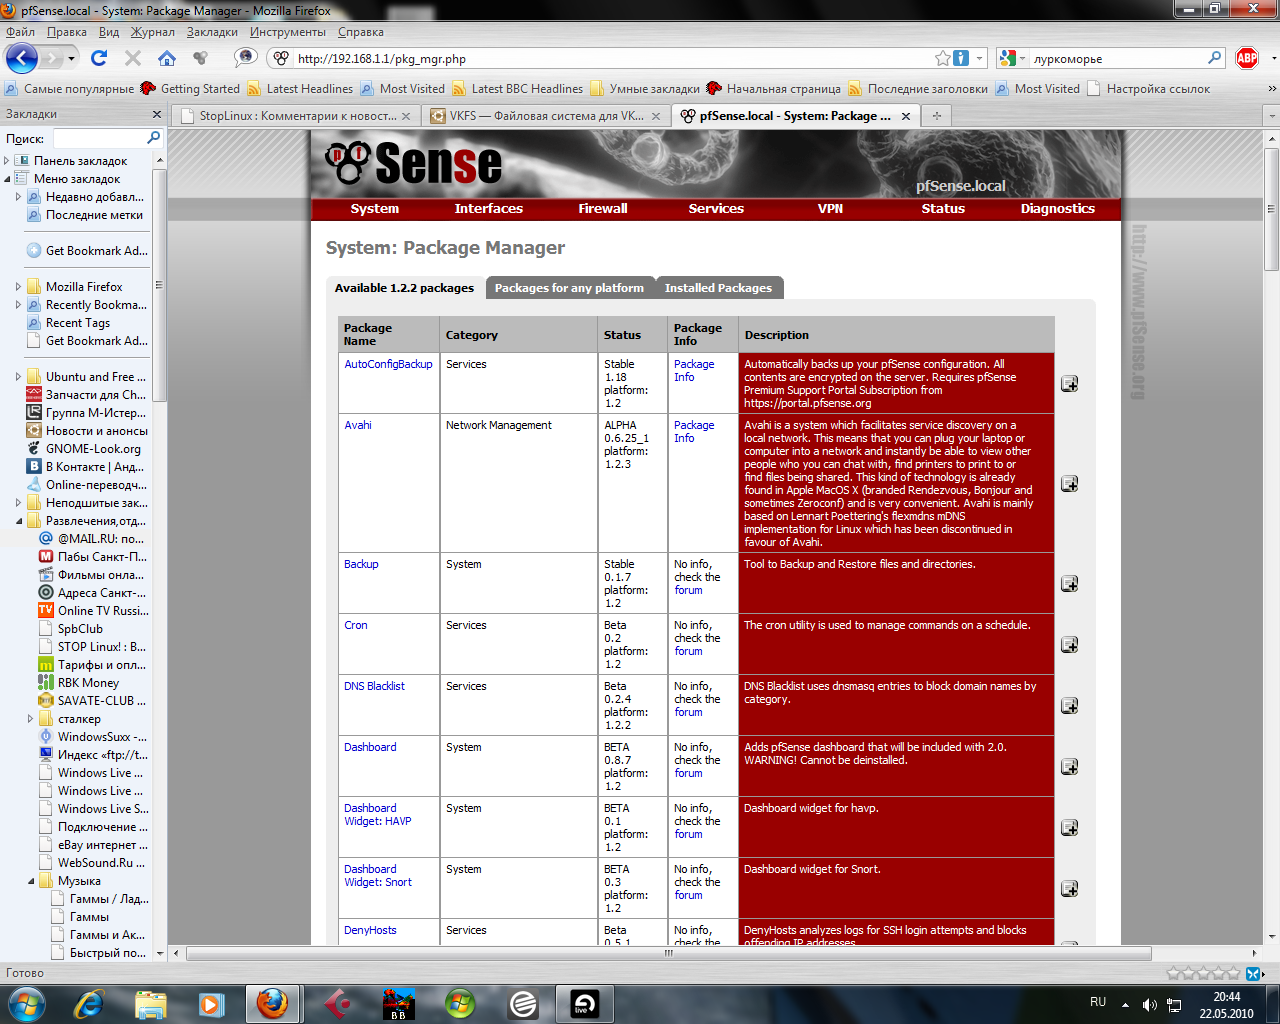Open Firefox Инструменты menu
The height and width of the screenshot is (1024, 1280).
tap(288, 32)
